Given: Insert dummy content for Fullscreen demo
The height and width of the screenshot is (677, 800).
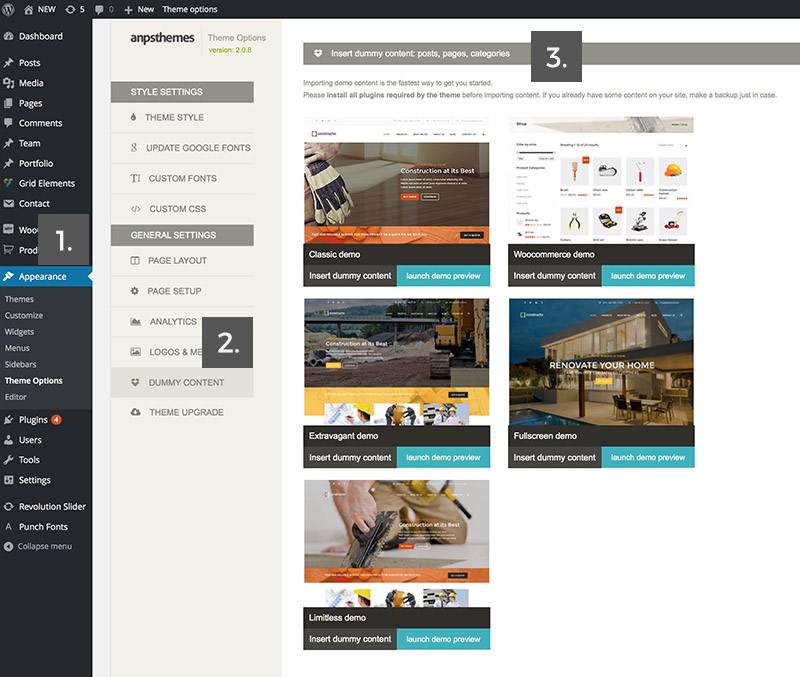Looking at the screenshot, I should coord(555,458).
